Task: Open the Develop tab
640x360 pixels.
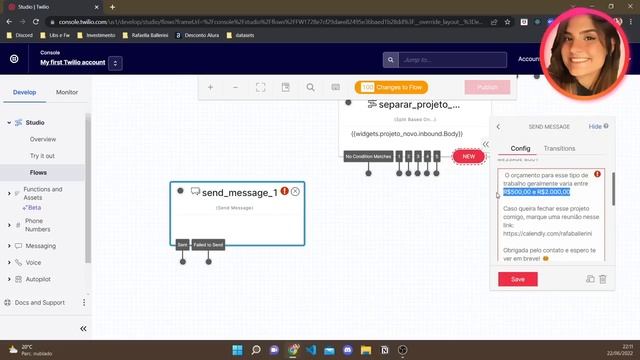Action: tap(24, 92)
